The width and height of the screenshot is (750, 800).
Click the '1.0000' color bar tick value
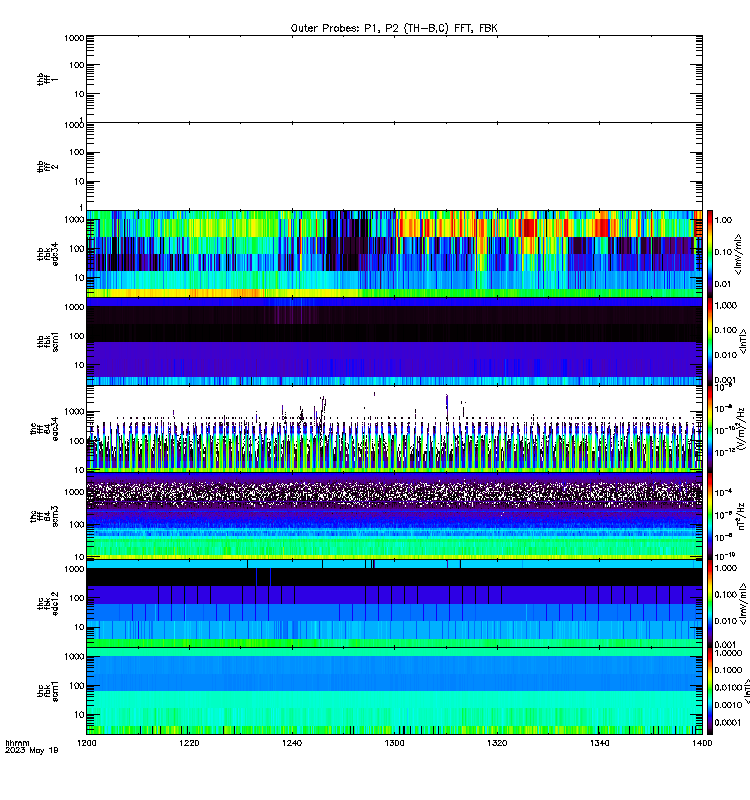pyautogui.click(x=728, y=653)
